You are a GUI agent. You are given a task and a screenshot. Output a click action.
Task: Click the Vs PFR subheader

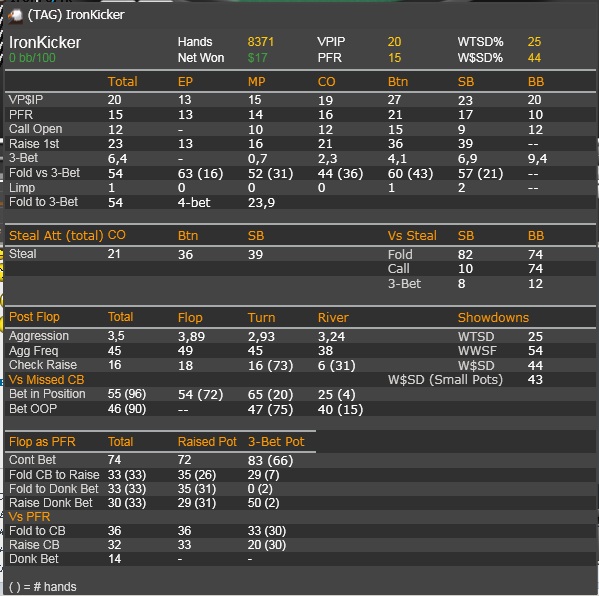point(29,517)
